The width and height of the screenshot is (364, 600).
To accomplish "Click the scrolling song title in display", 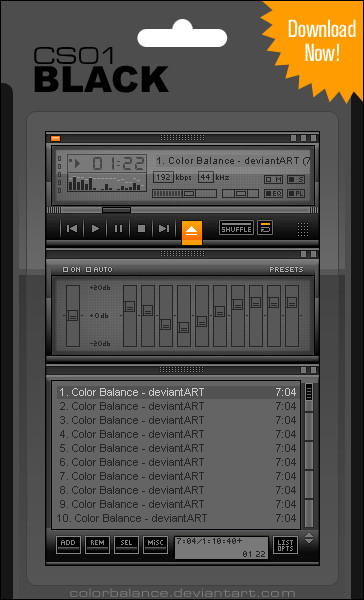I will click(233, 161).
